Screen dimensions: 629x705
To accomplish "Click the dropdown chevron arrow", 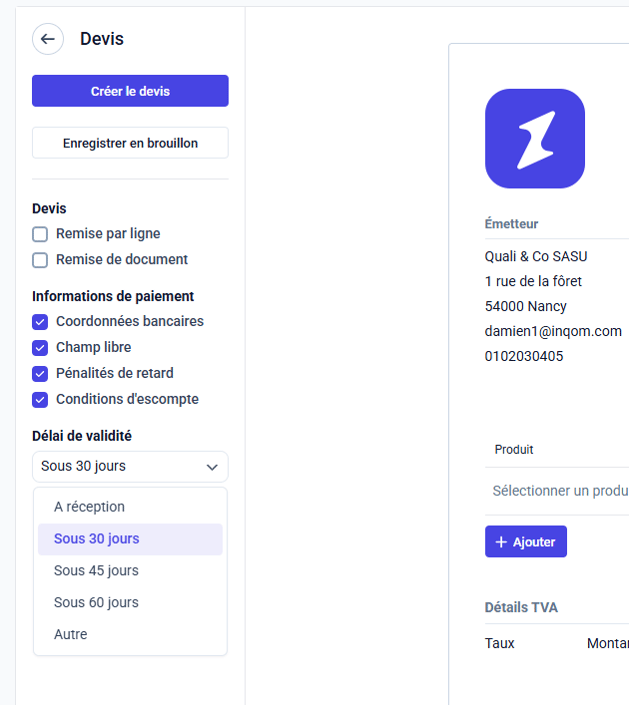I will [212, 467].
